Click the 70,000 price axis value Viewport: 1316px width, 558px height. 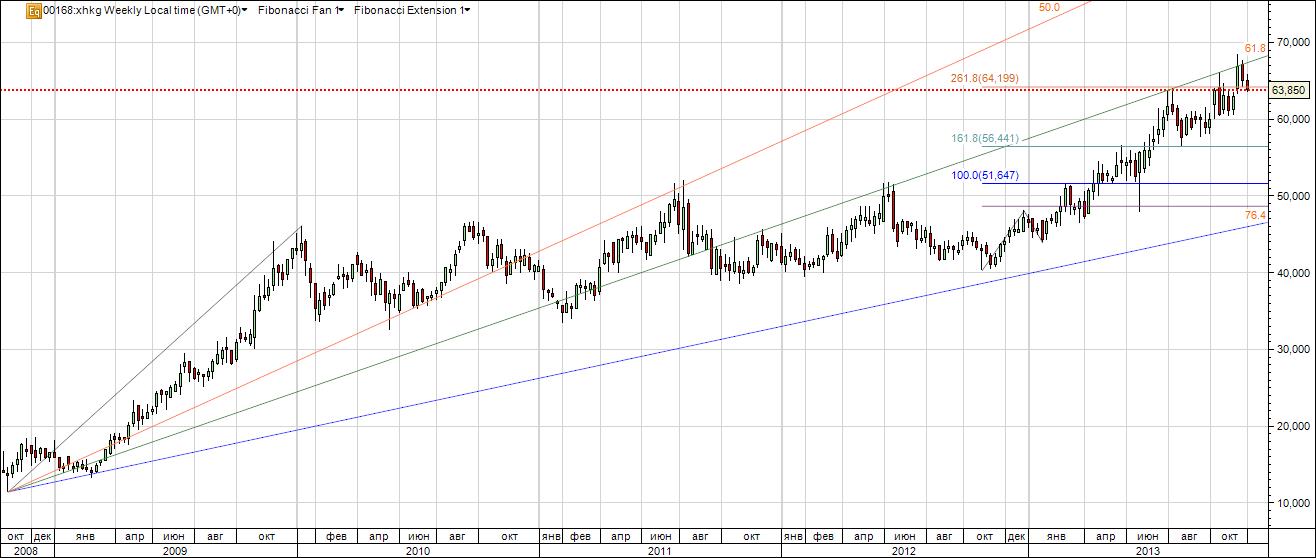pyautogui.click(x=1295, y=43)
